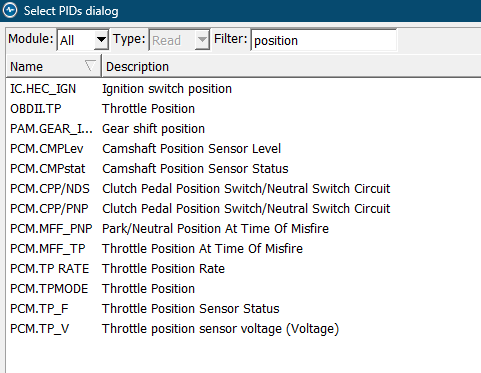The image size is (481, 373).
Task: Select the PCM.CPP/PNP row
Action: [243, 209]
